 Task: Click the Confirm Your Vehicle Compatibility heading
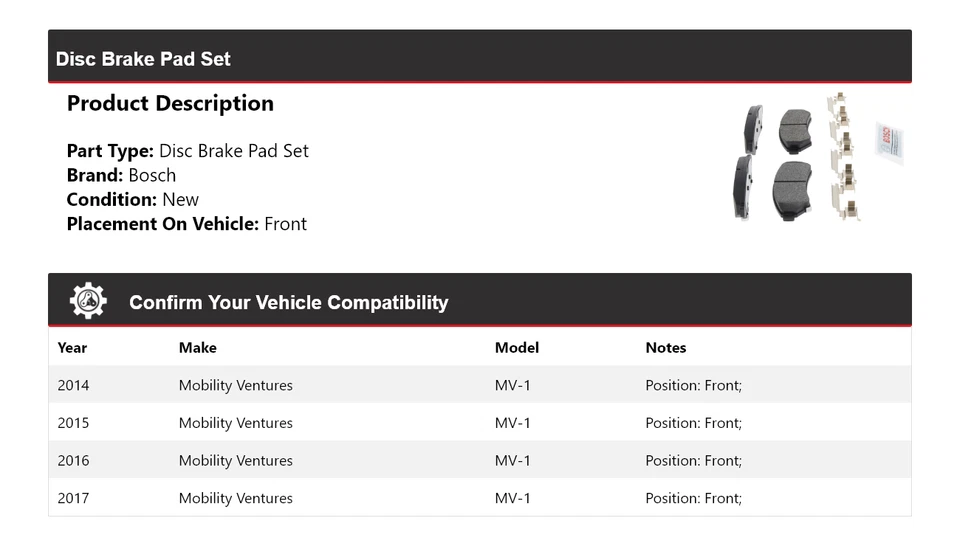pyautogui.click(x=288, y=302)
